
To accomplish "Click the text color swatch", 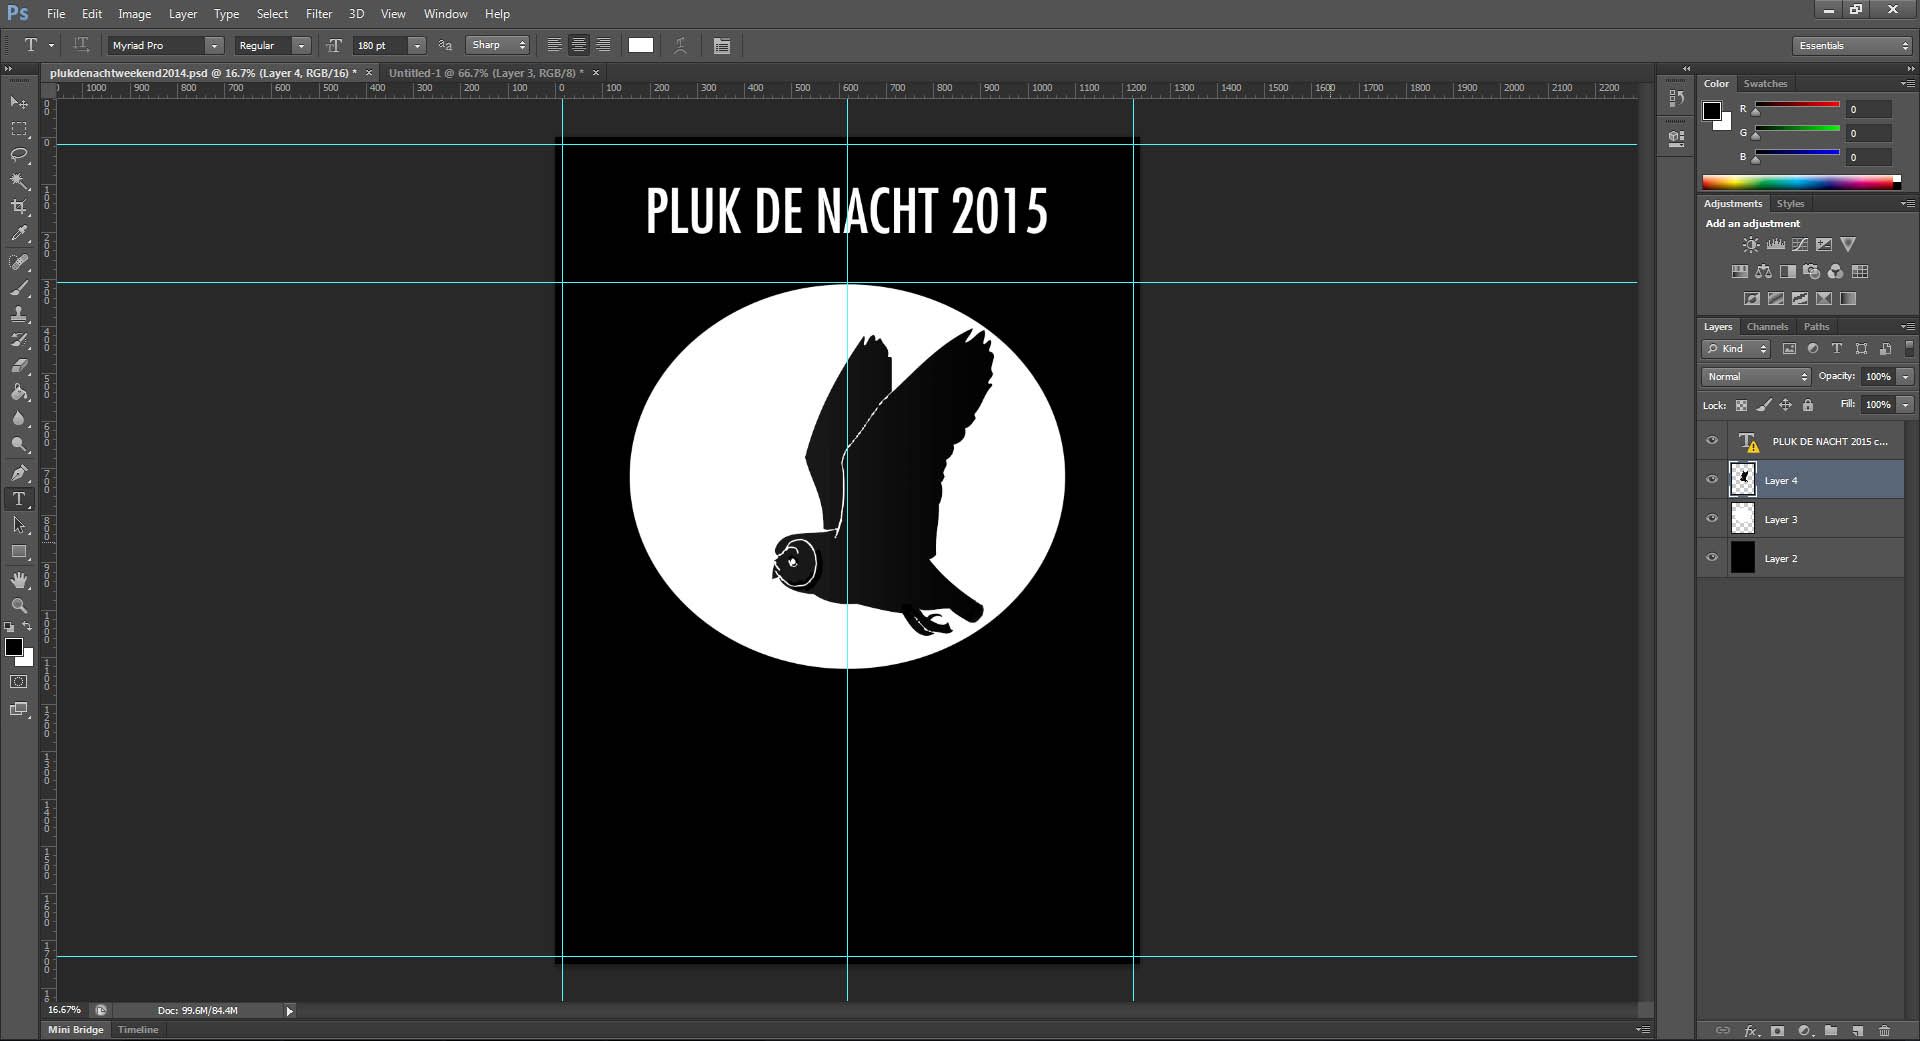I will [x=641, y=45].
